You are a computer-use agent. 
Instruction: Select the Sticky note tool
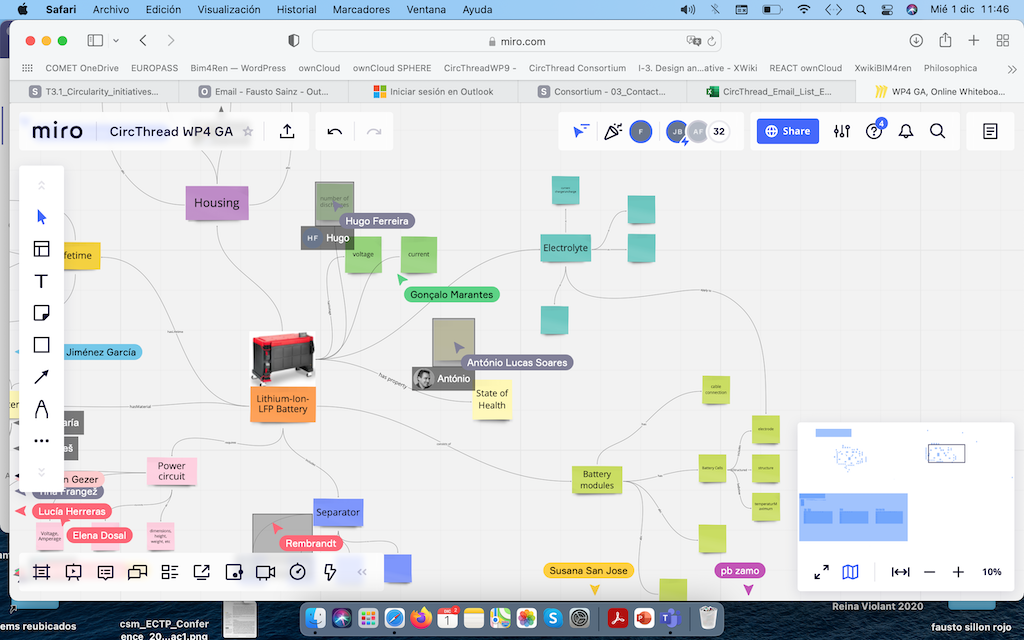click(x=41, y=313)
